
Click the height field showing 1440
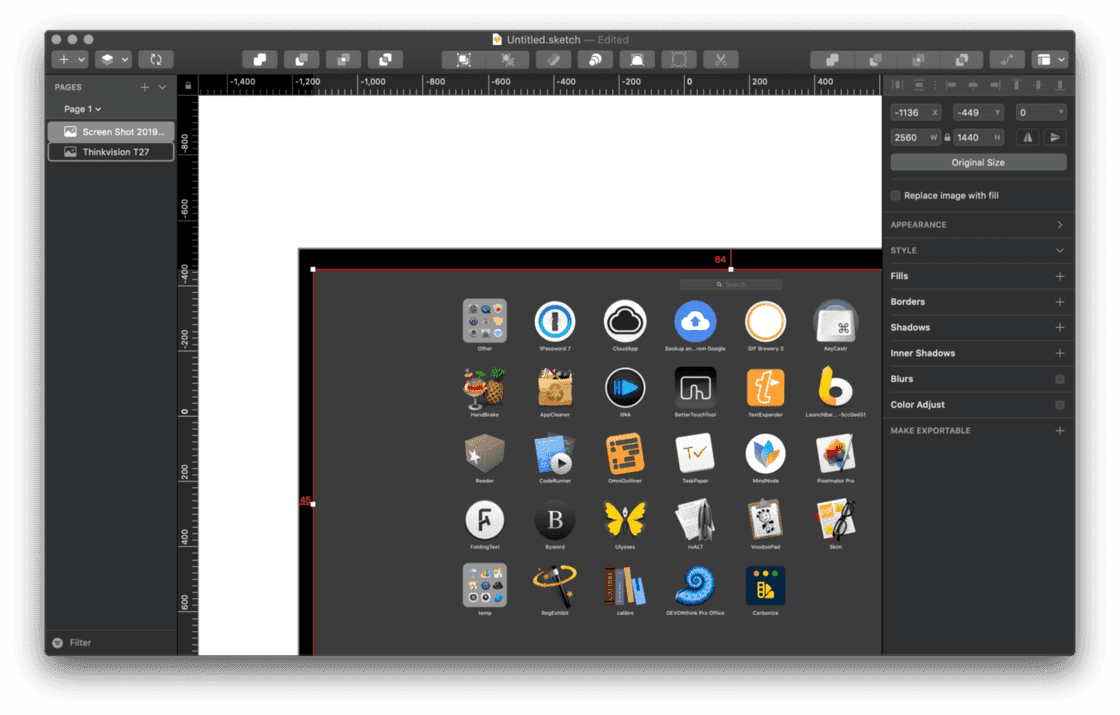tap(978, 137)
